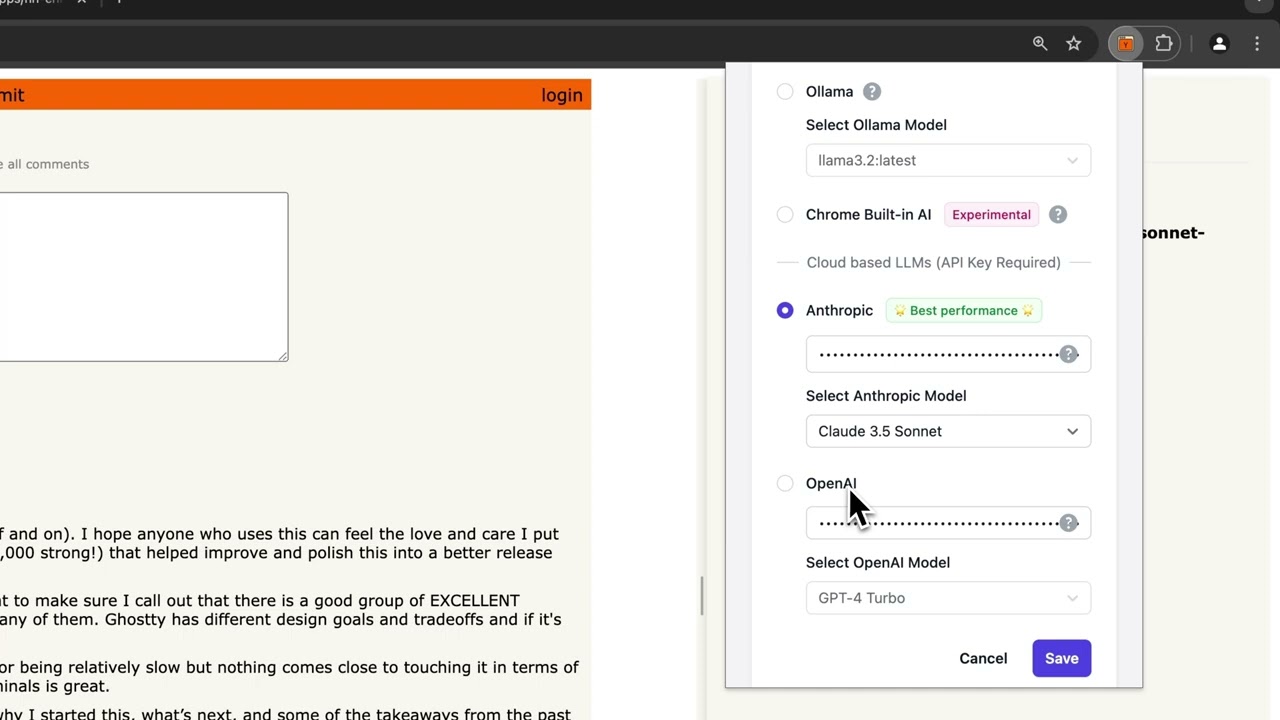Open the orange HN extension icon
This screenshot has width=1280, height=720.
click(x=1126, y=43)
